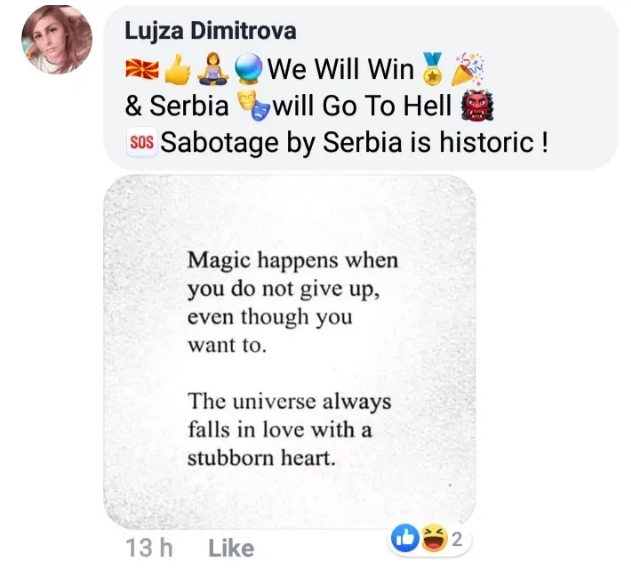The image size is (631, 568).
Task: Click the red SOS emoji
Action: pyautogui.click(x=141, y=143)
